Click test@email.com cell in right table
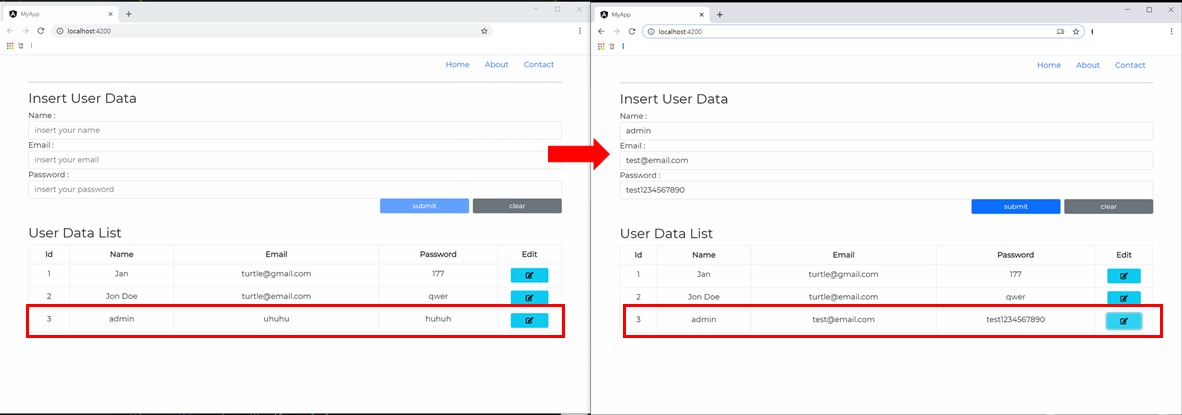The width and height of the screenshot is (1182, 415). [843, 320]
